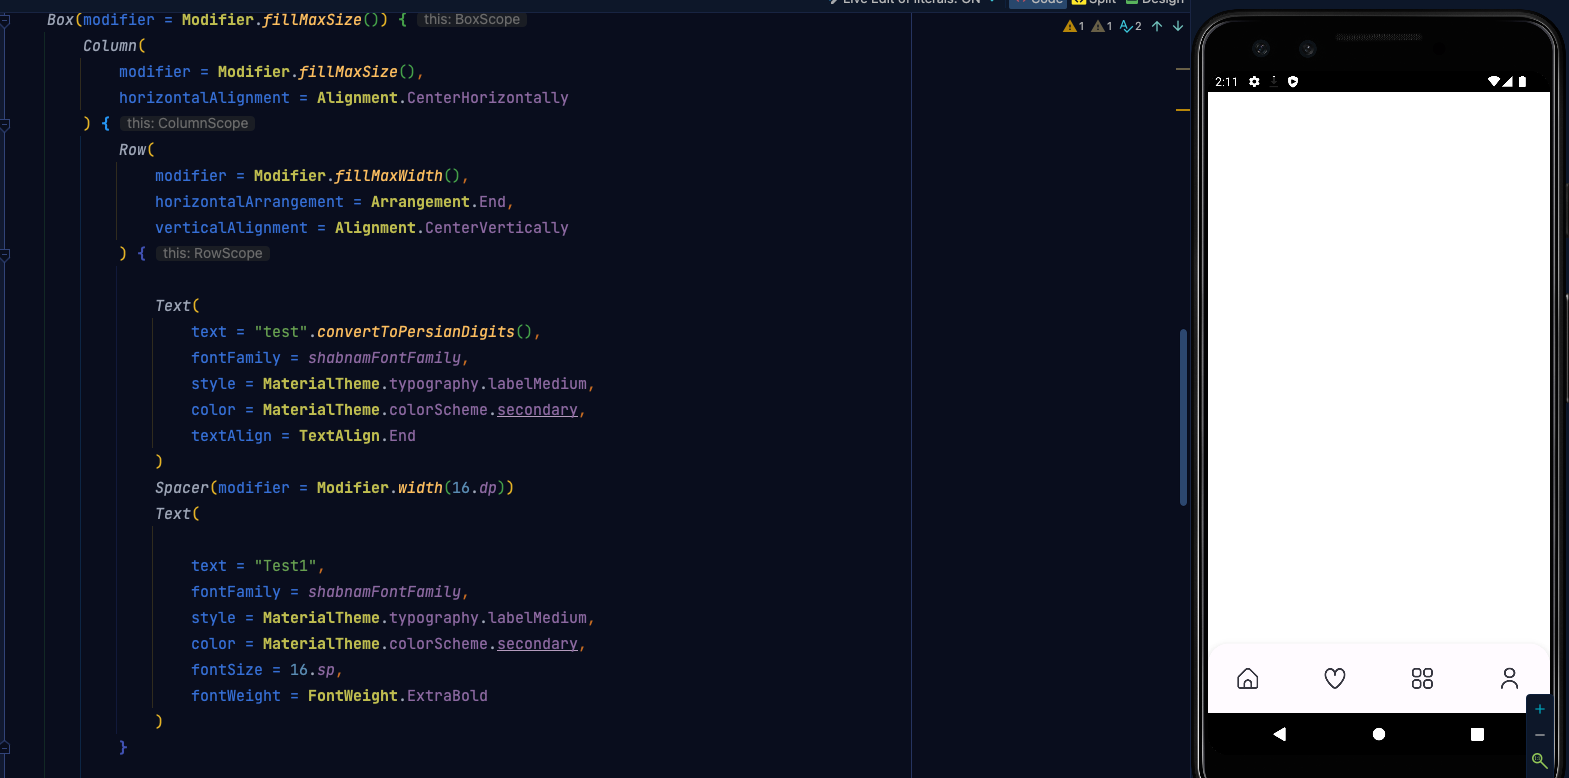Click the 'this: RowScope' inlay hint
1569x778 pixels.
click(213, 254)
